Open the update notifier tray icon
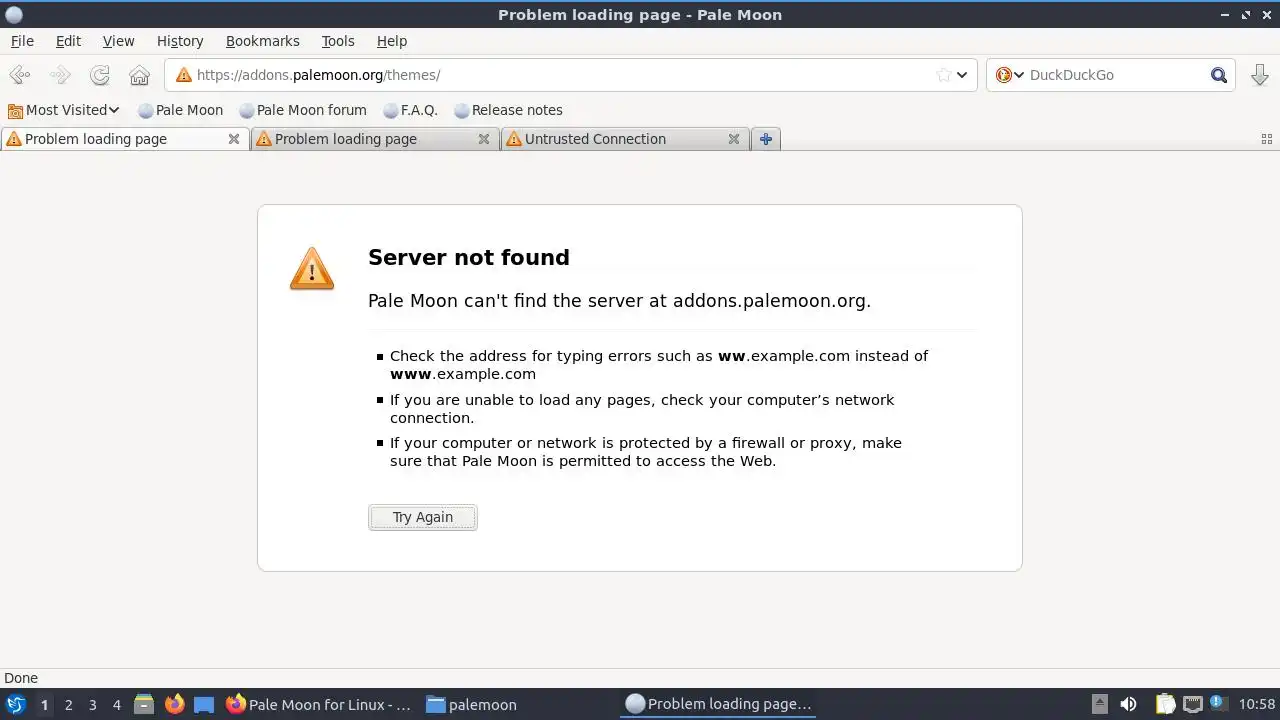 [1218, 704]
